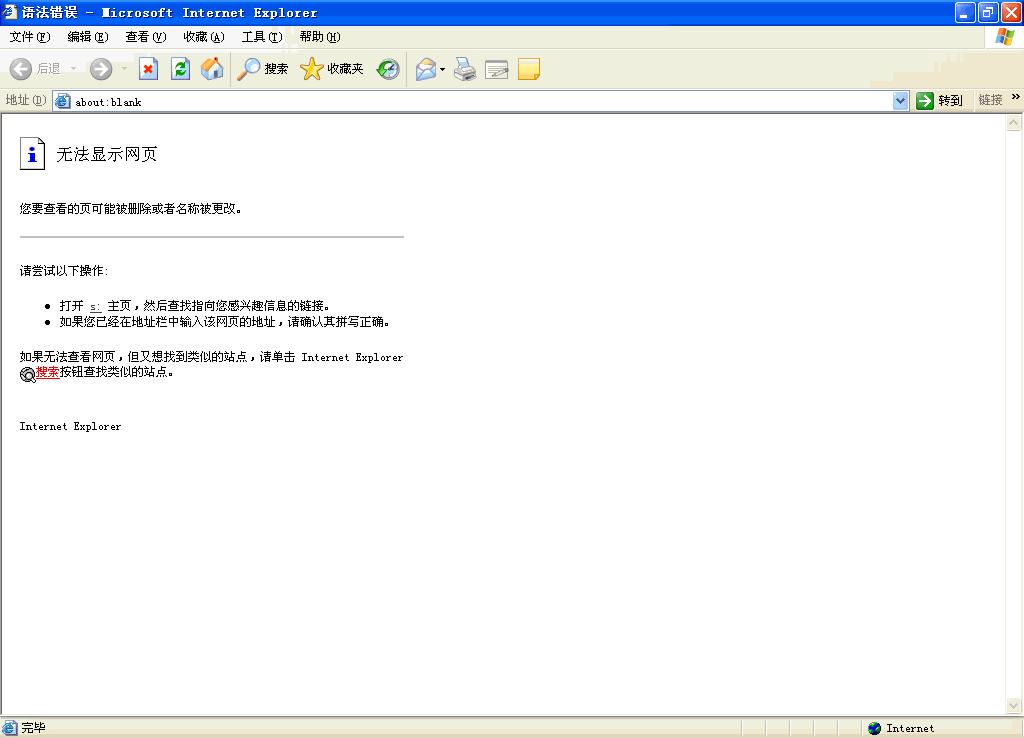Expand the Links toolbar chevron
Image resolution: width=1024 pixels, height=738 pixels.
1016,97
